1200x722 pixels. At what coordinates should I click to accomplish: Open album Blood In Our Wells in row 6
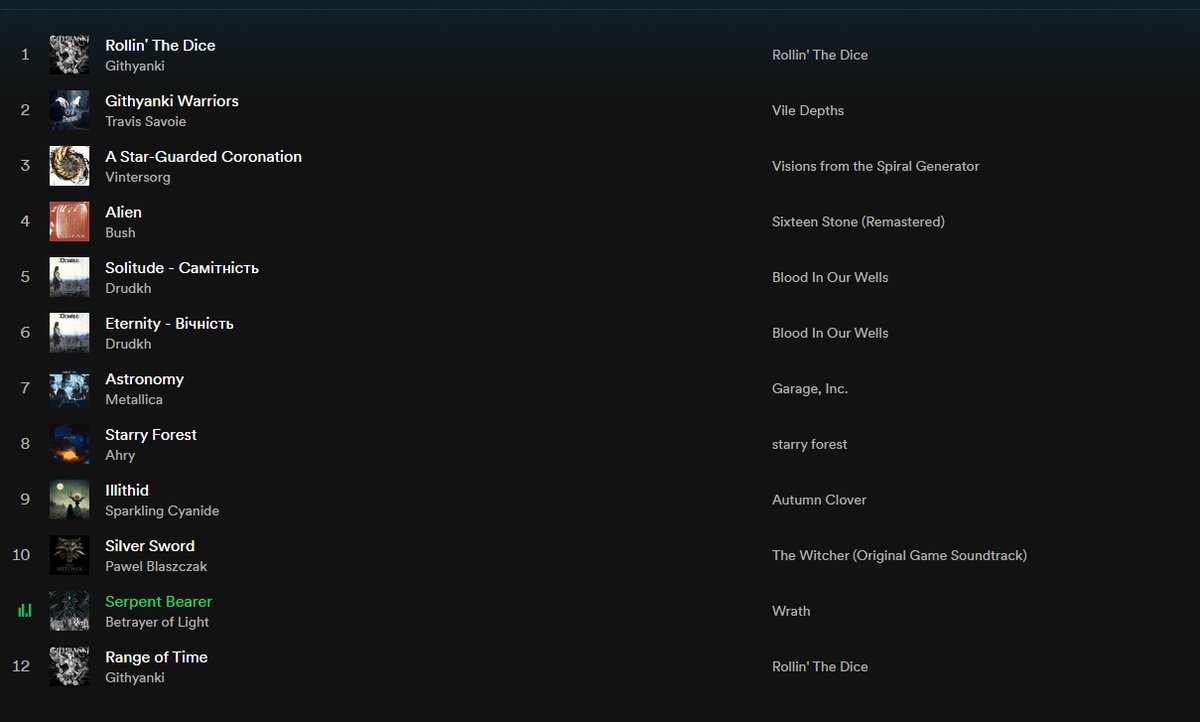pyautogui.click(x=830, y=333)
